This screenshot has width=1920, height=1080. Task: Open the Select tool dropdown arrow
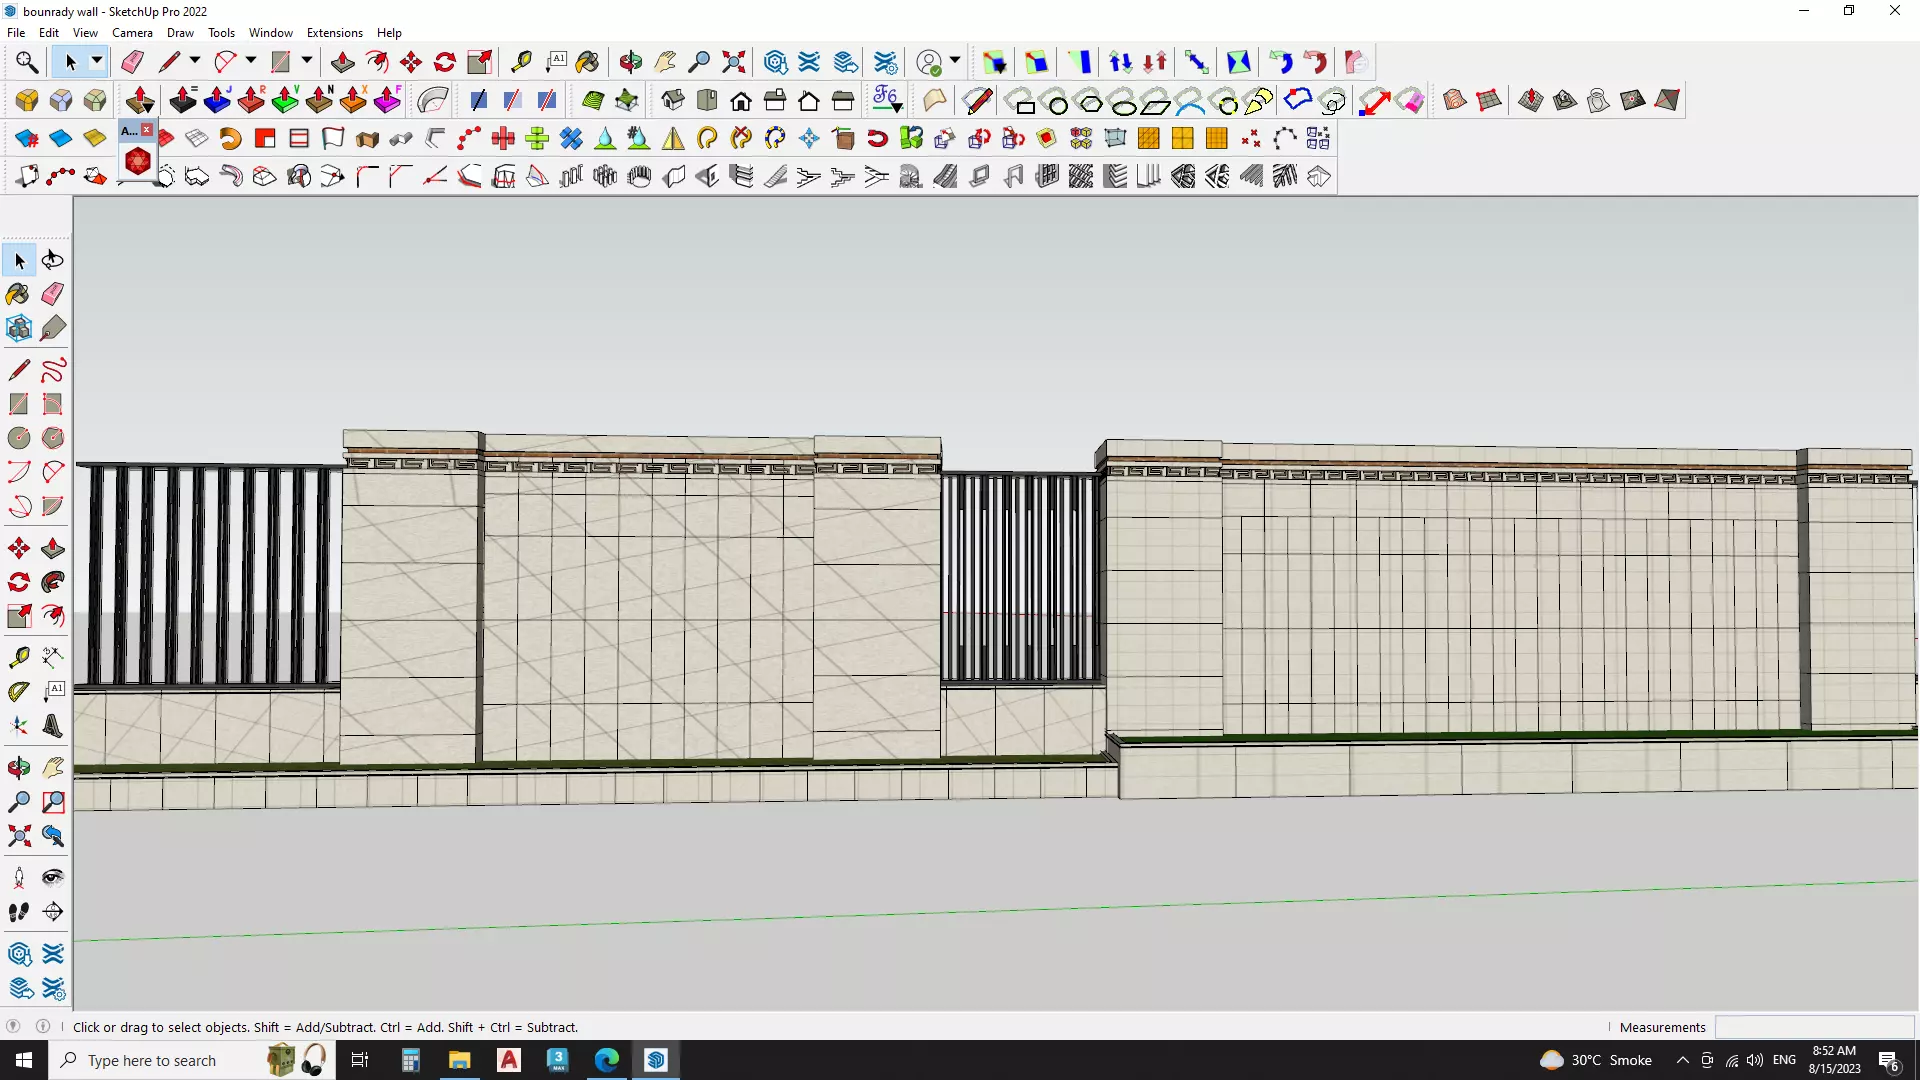coord(97,62)
